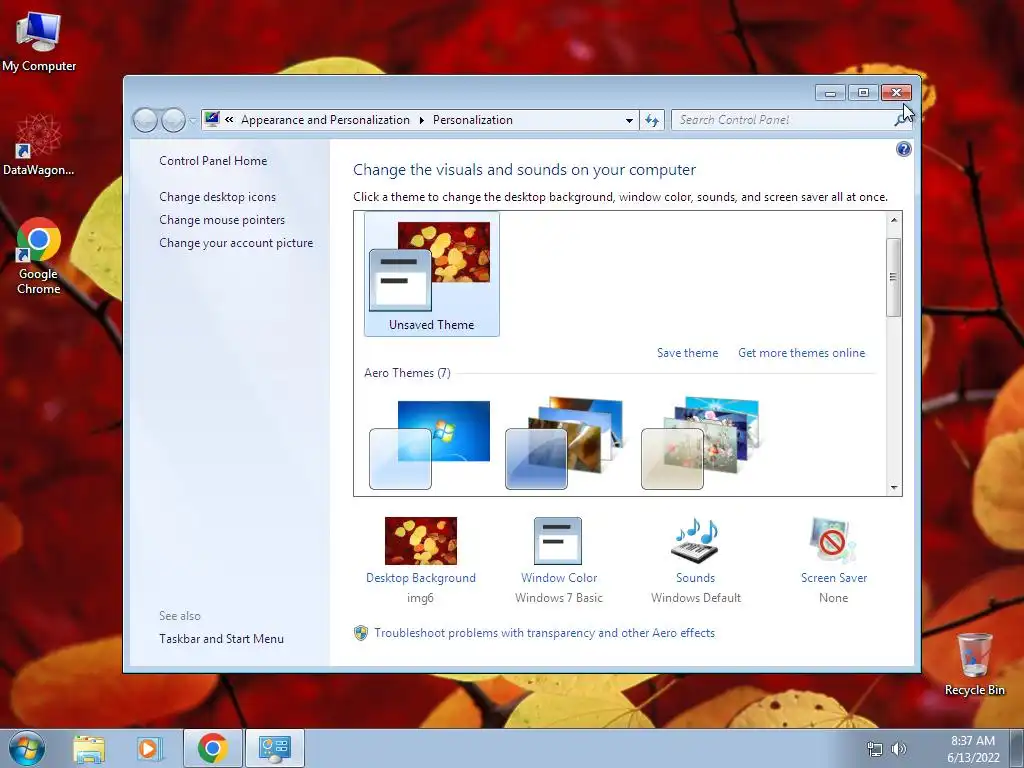
Task: Expand the double-chevron breadcrumb overflow
Action: click(x=229, y=120)
